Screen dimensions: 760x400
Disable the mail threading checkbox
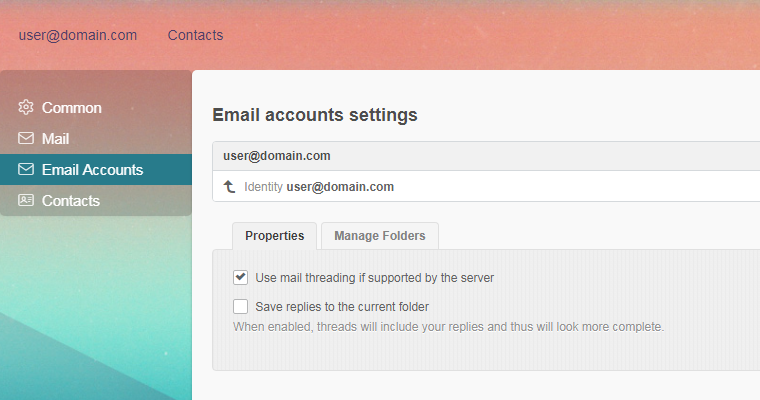240,277
